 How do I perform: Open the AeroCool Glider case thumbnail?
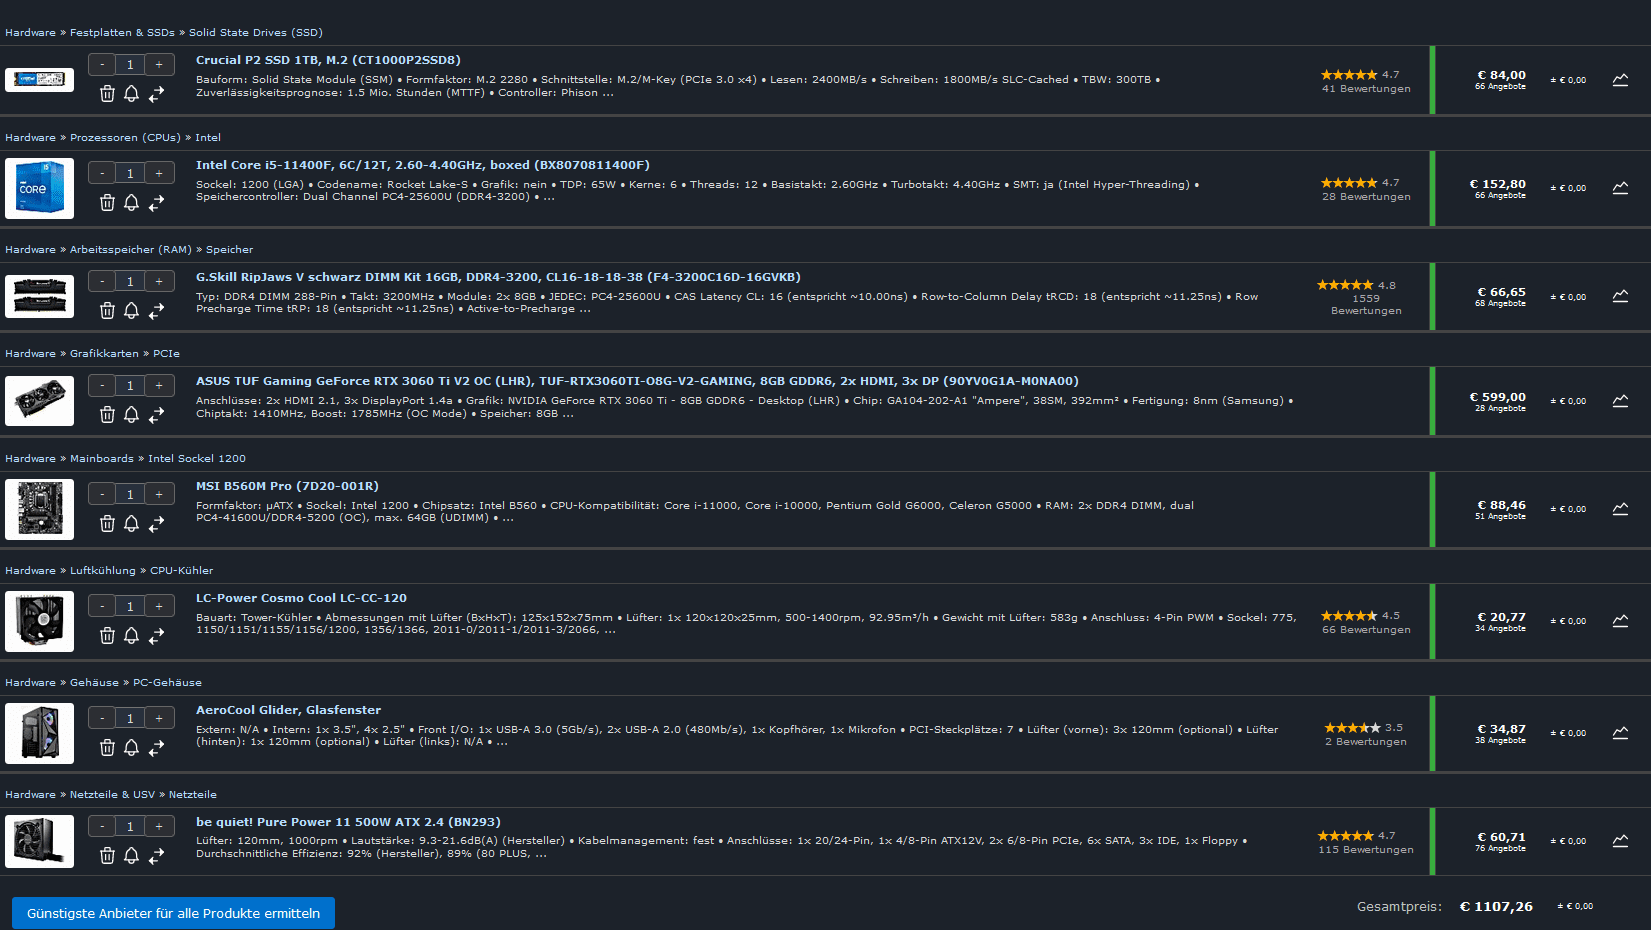coord(39,733)
